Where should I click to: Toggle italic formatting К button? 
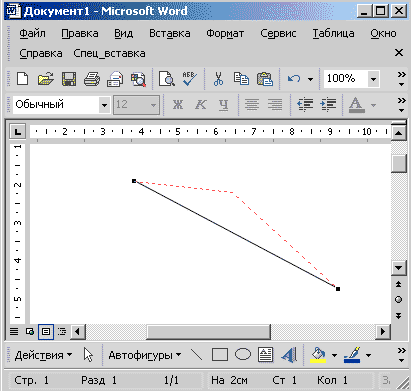(201, 105)
